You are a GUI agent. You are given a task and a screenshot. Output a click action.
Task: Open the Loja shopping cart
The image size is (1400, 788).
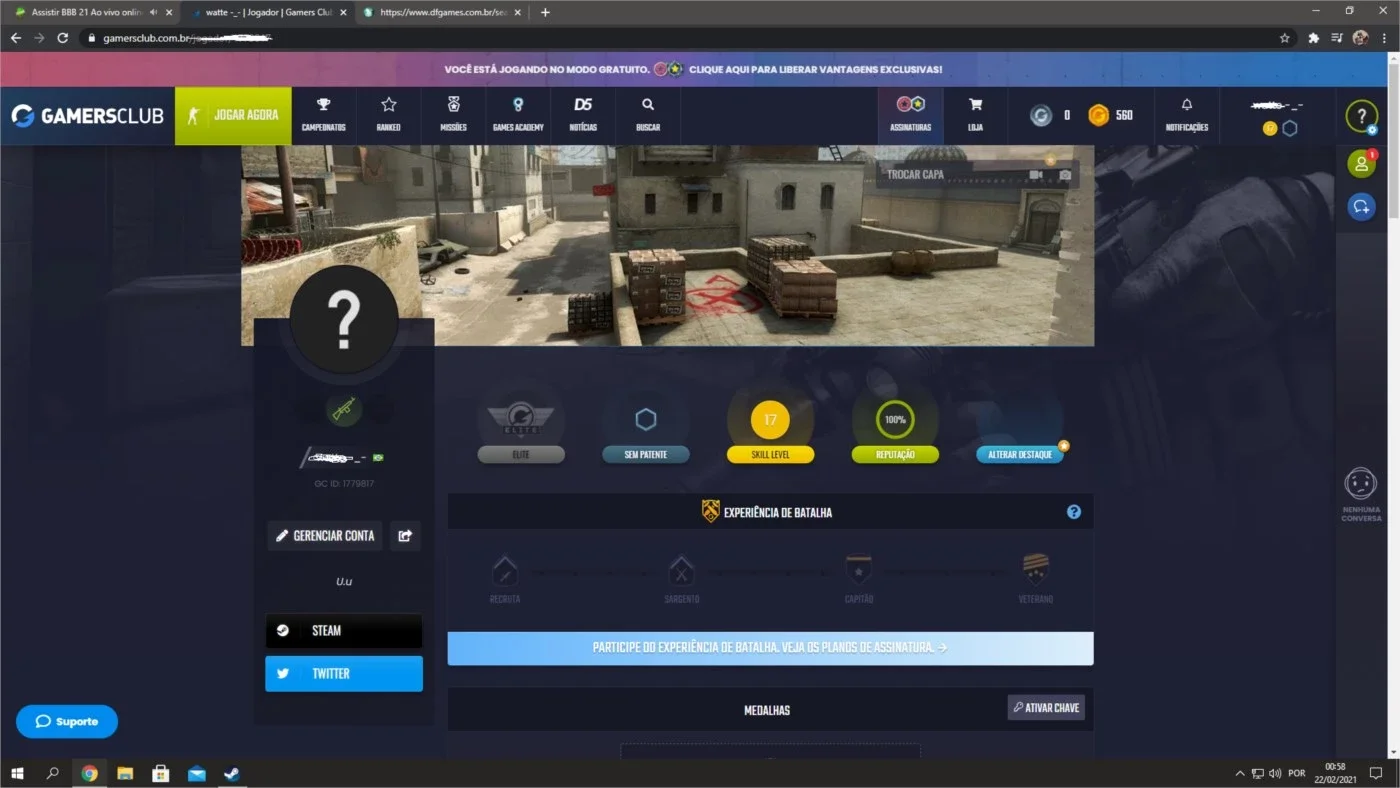coord(975,116)
